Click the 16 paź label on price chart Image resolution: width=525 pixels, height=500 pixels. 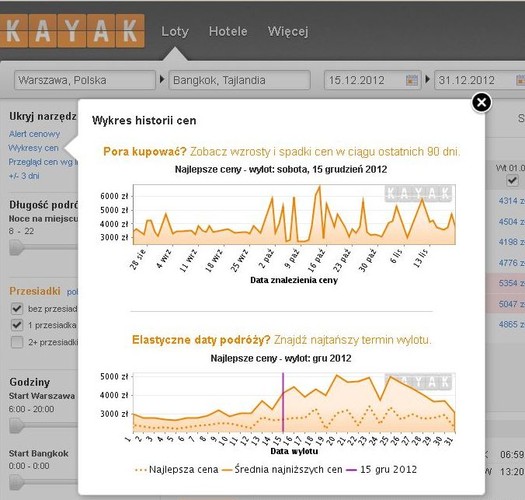[316, 260]
